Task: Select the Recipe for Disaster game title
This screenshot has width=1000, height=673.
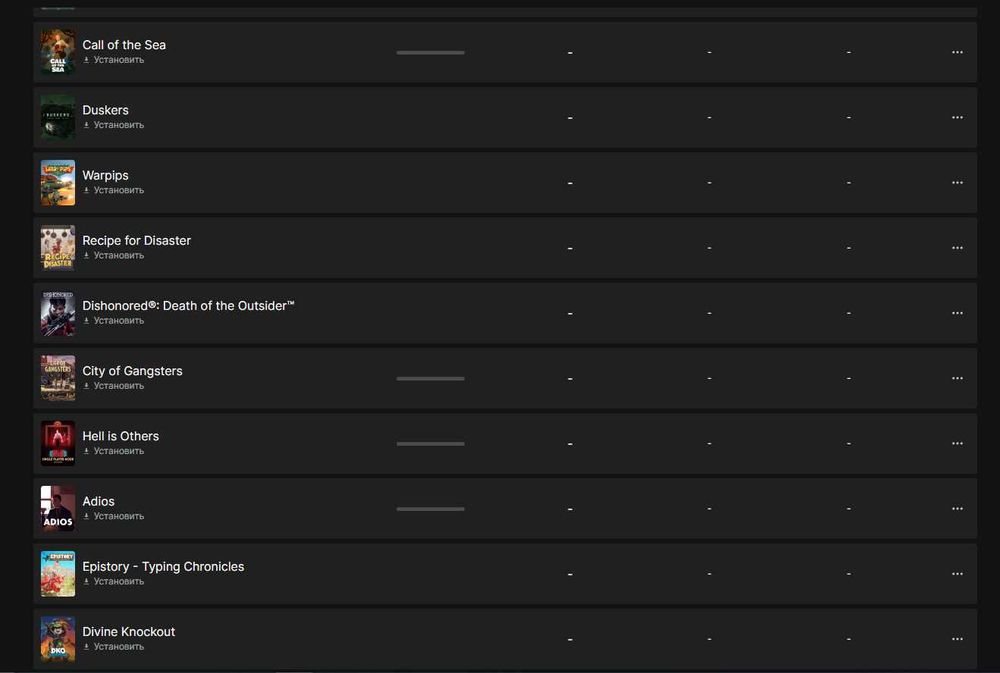Action: click(136, 240)
